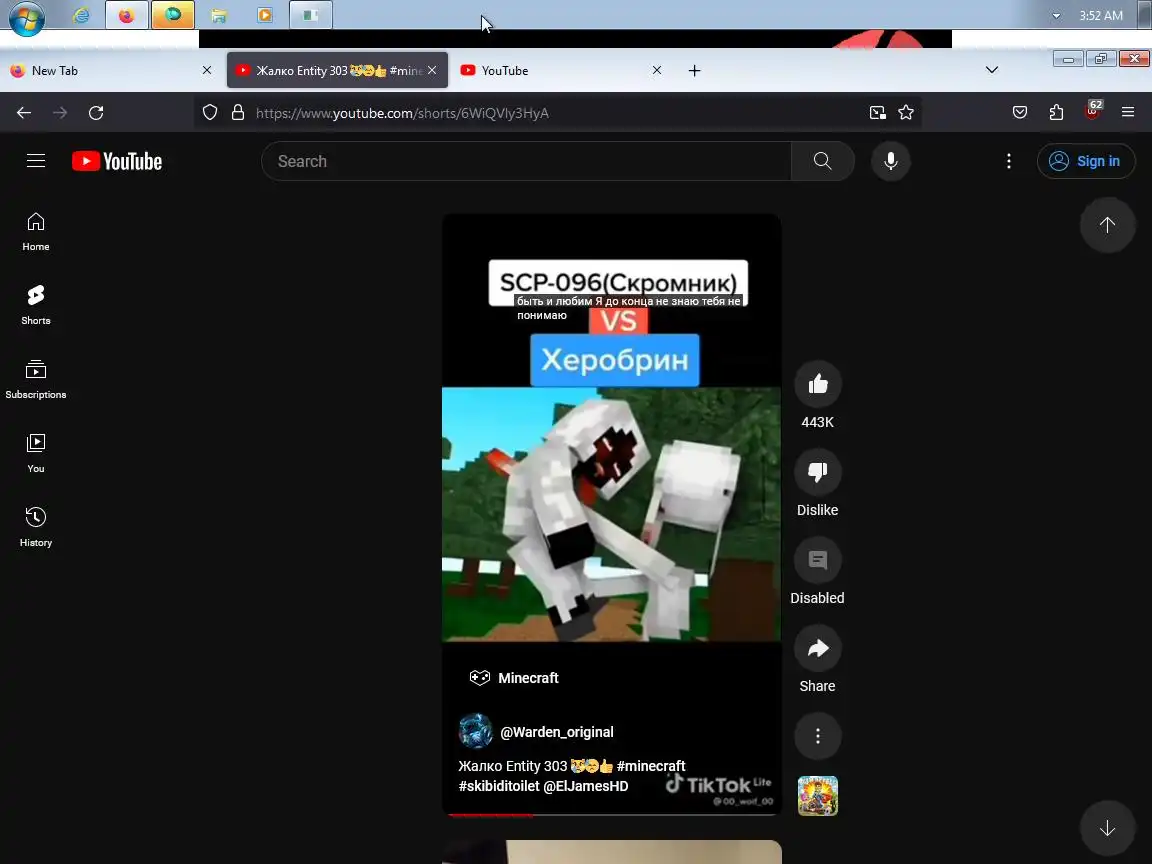Open the tracking protection shield
1152x864 pixels.
pos(210,112)
